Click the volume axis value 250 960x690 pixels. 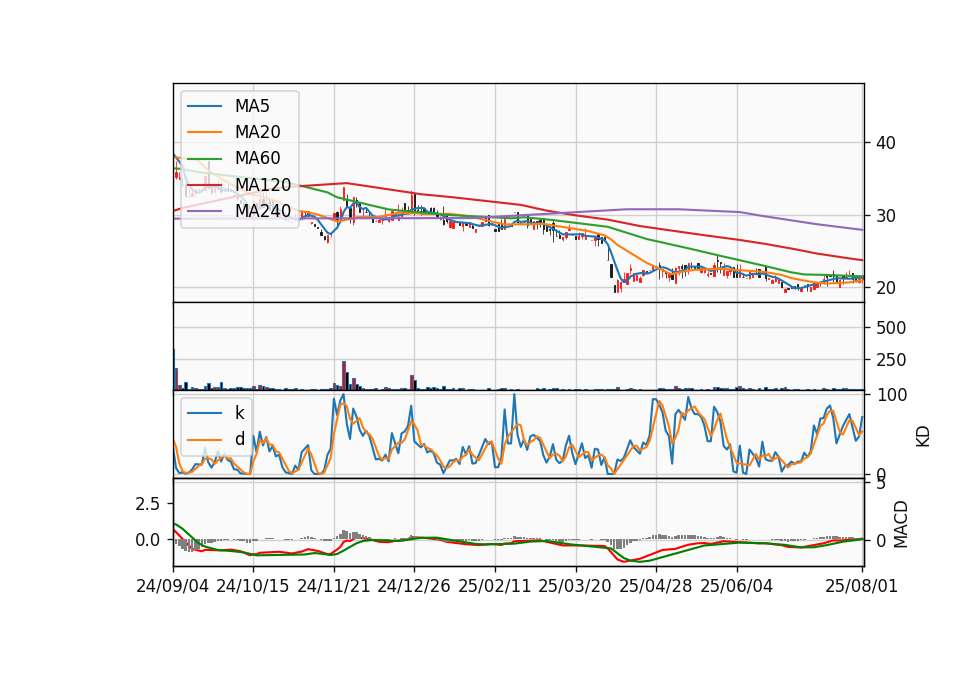891,360
